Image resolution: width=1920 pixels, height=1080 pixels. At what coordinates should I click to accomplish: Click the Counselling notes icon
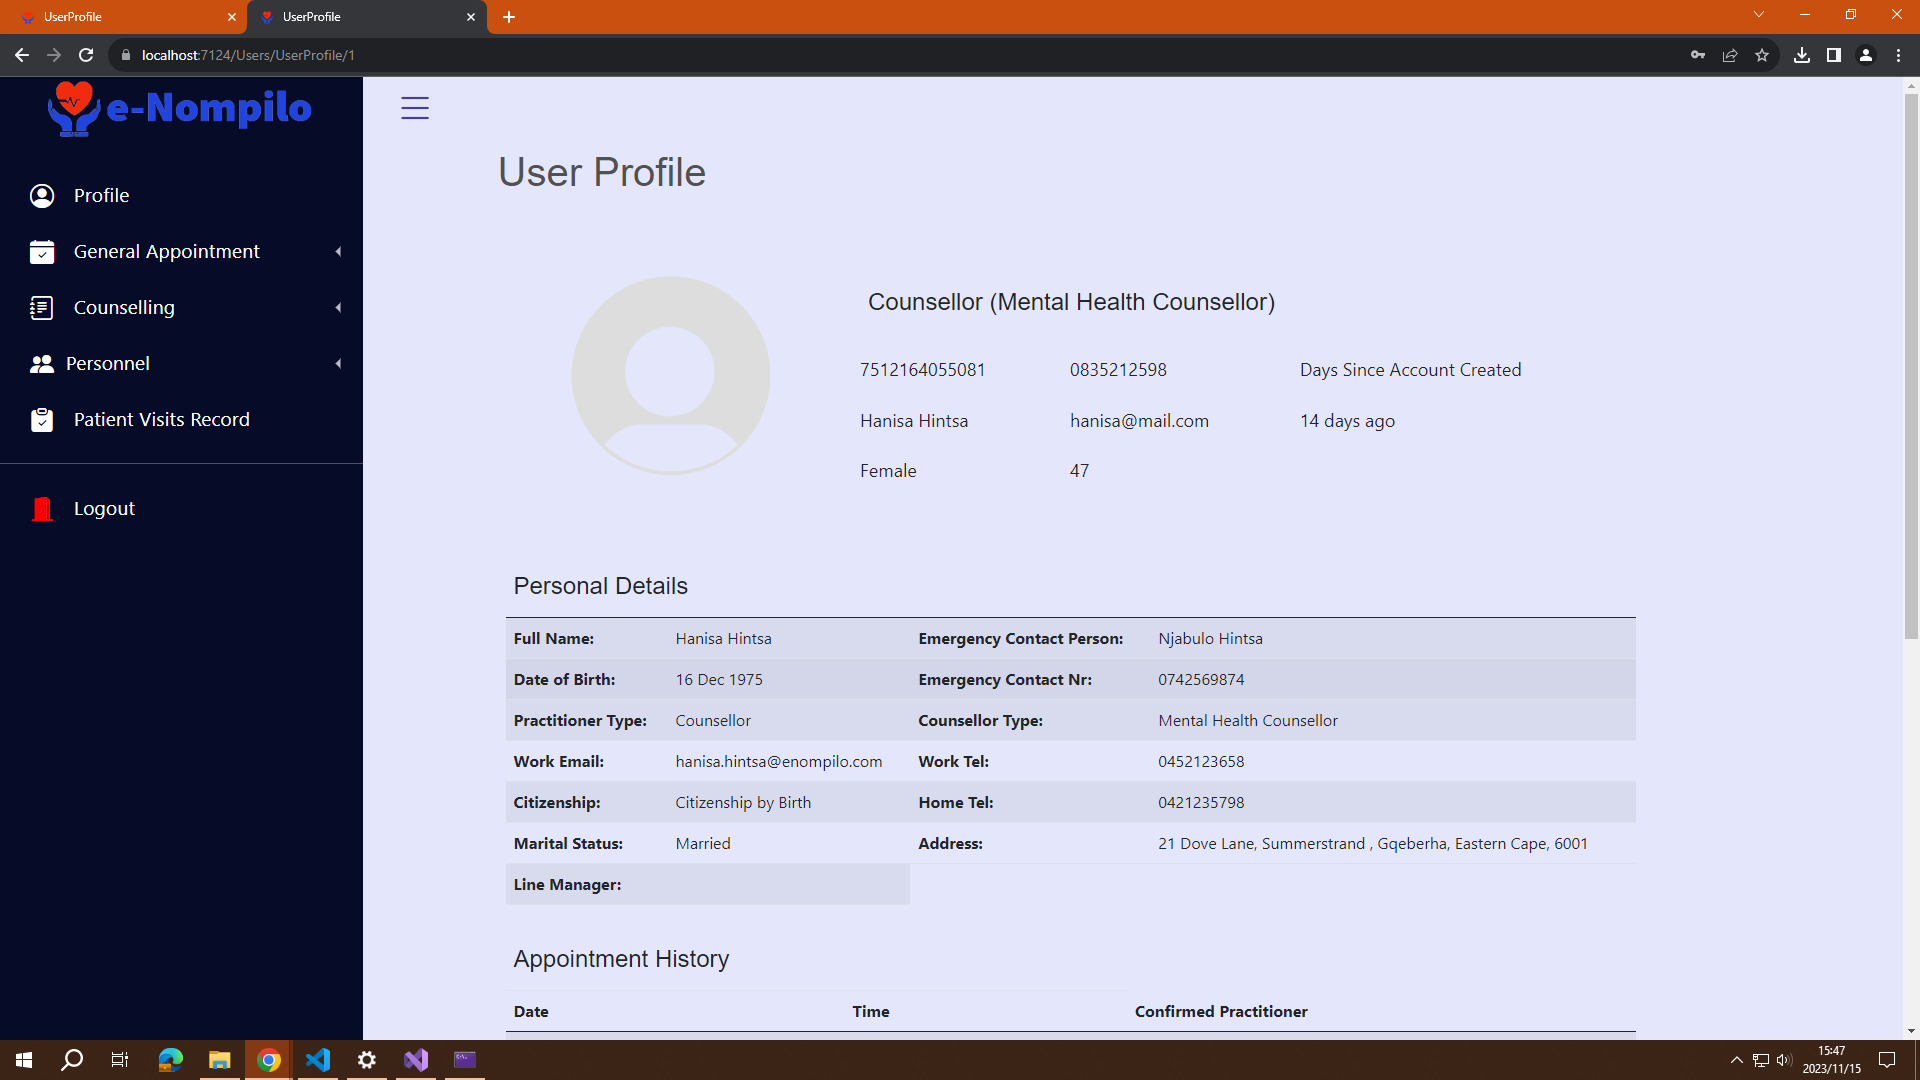[x=42, y=308]
